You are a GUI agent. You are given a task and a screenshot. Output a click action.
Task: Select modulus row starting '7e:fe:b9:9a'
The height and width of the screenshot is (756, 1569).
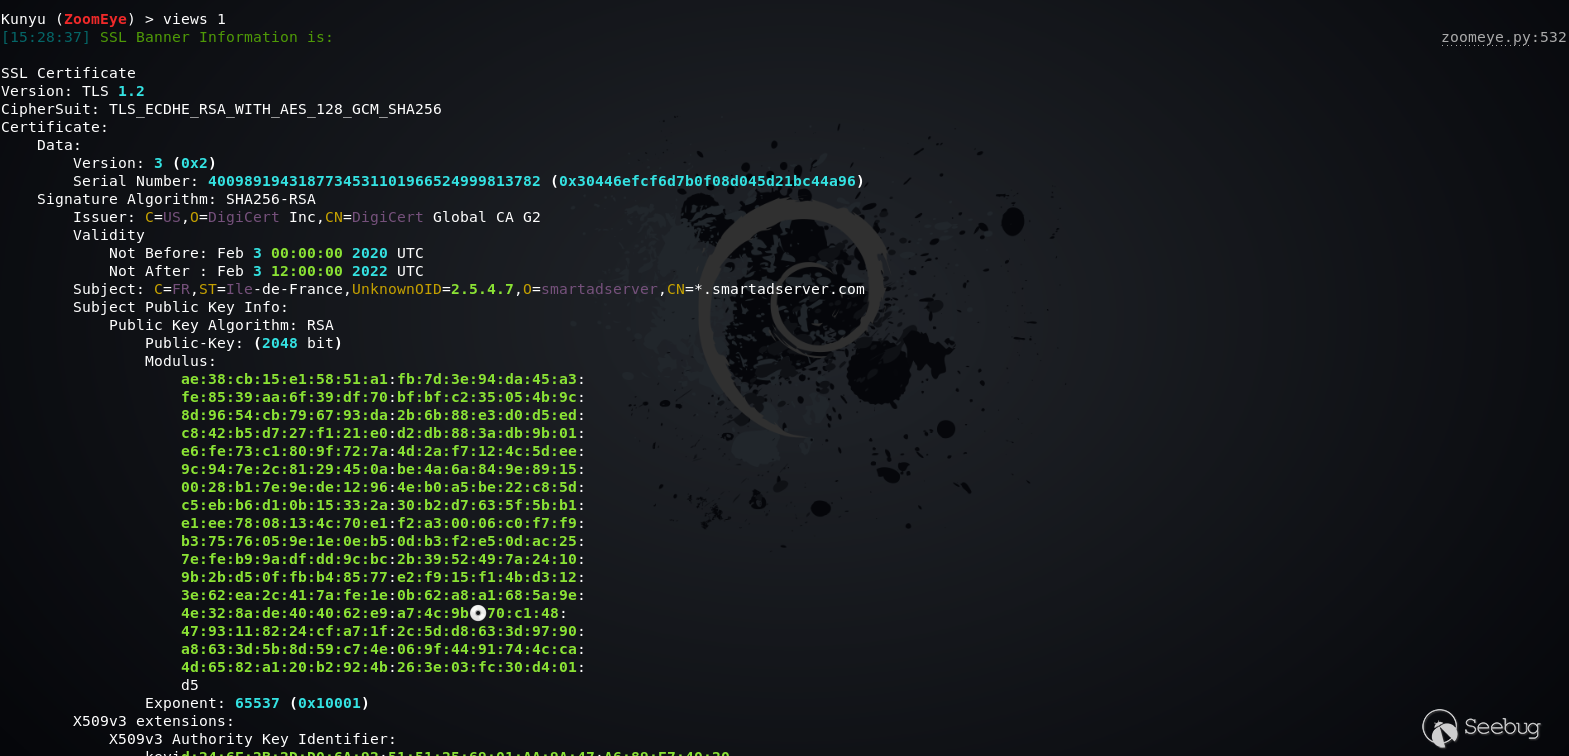pyautogui.click(x=383, y=559)
